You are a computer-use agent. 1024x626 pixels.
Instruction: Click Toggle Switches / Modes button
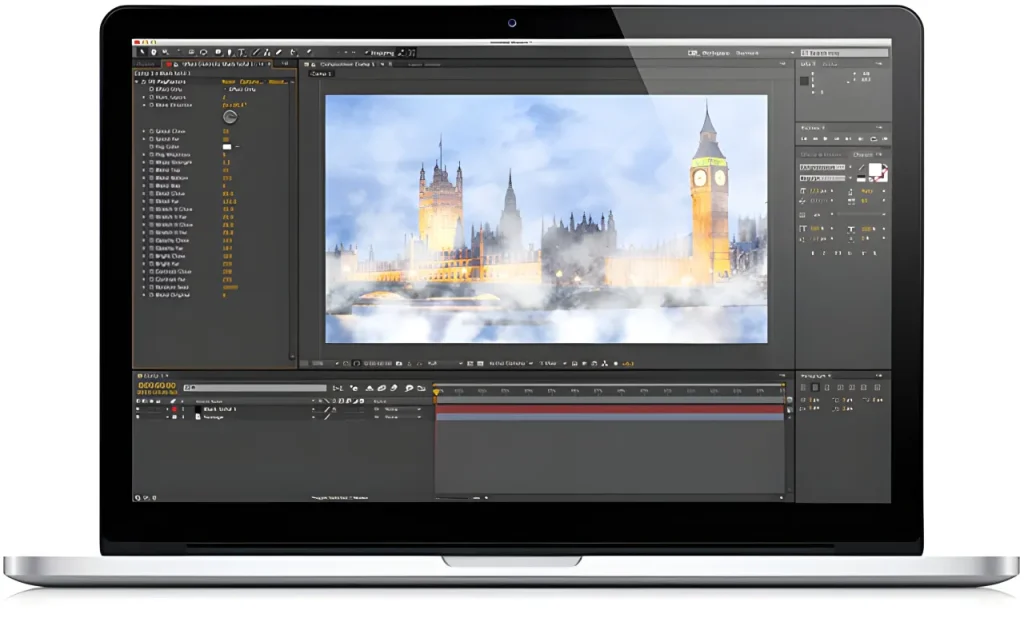pos(340,497)
